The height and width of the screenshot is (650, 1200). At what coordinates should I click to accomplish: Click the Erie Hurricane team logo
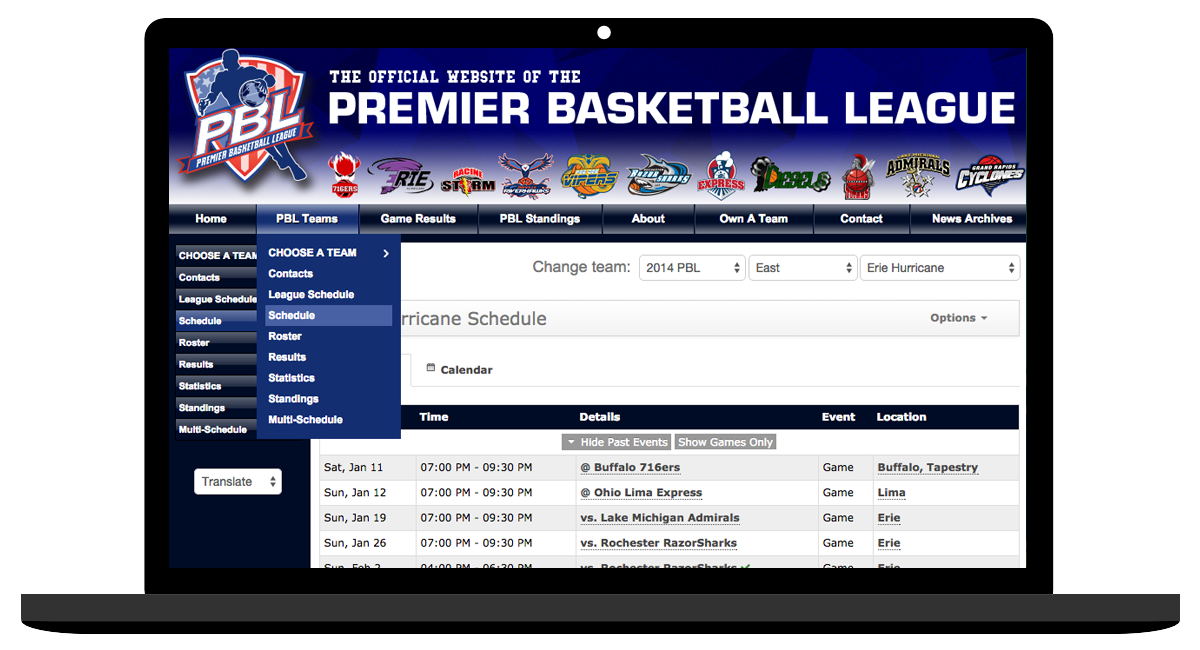pos(400,177)
